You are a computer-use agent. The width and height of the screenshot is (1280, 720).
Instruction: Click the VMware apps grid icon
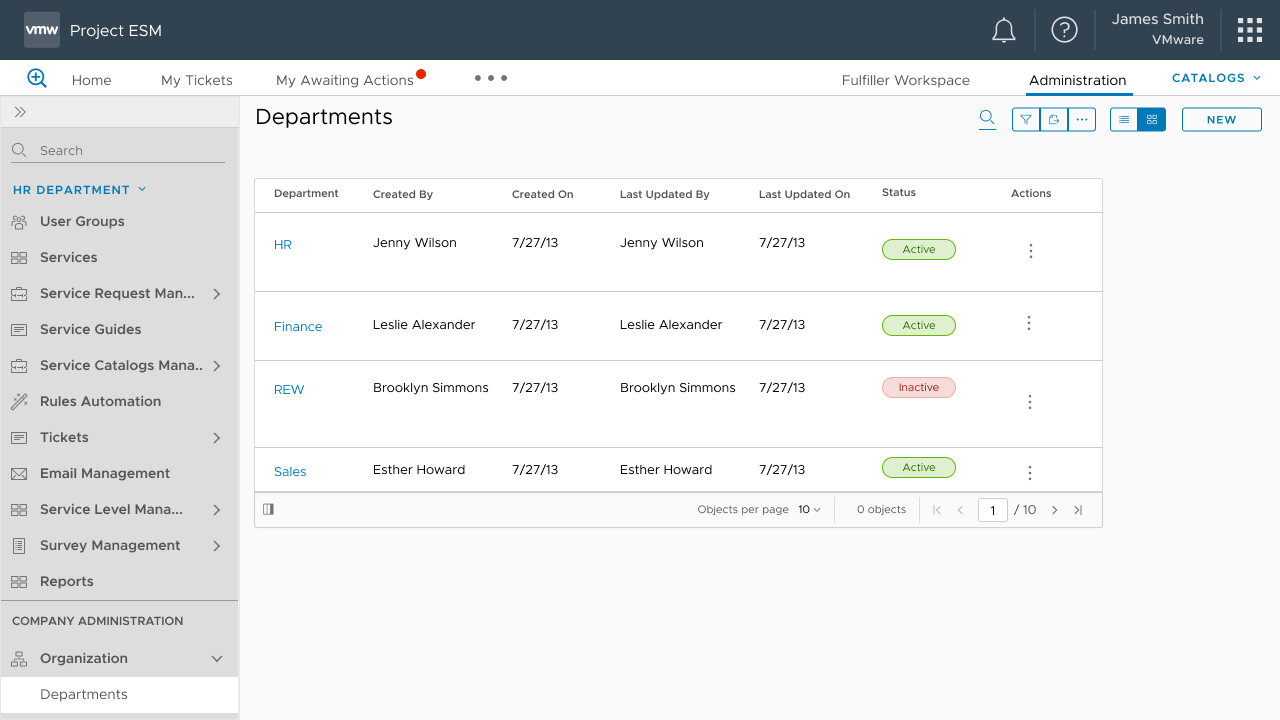coord(1249,30)
